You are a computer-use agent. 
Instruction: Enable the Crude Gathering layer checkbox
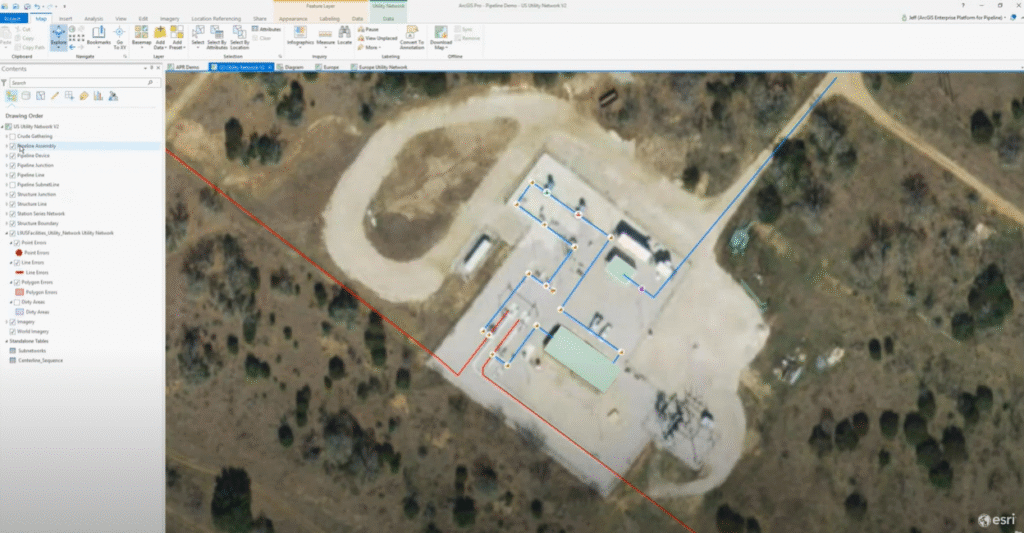coord(12,137)
